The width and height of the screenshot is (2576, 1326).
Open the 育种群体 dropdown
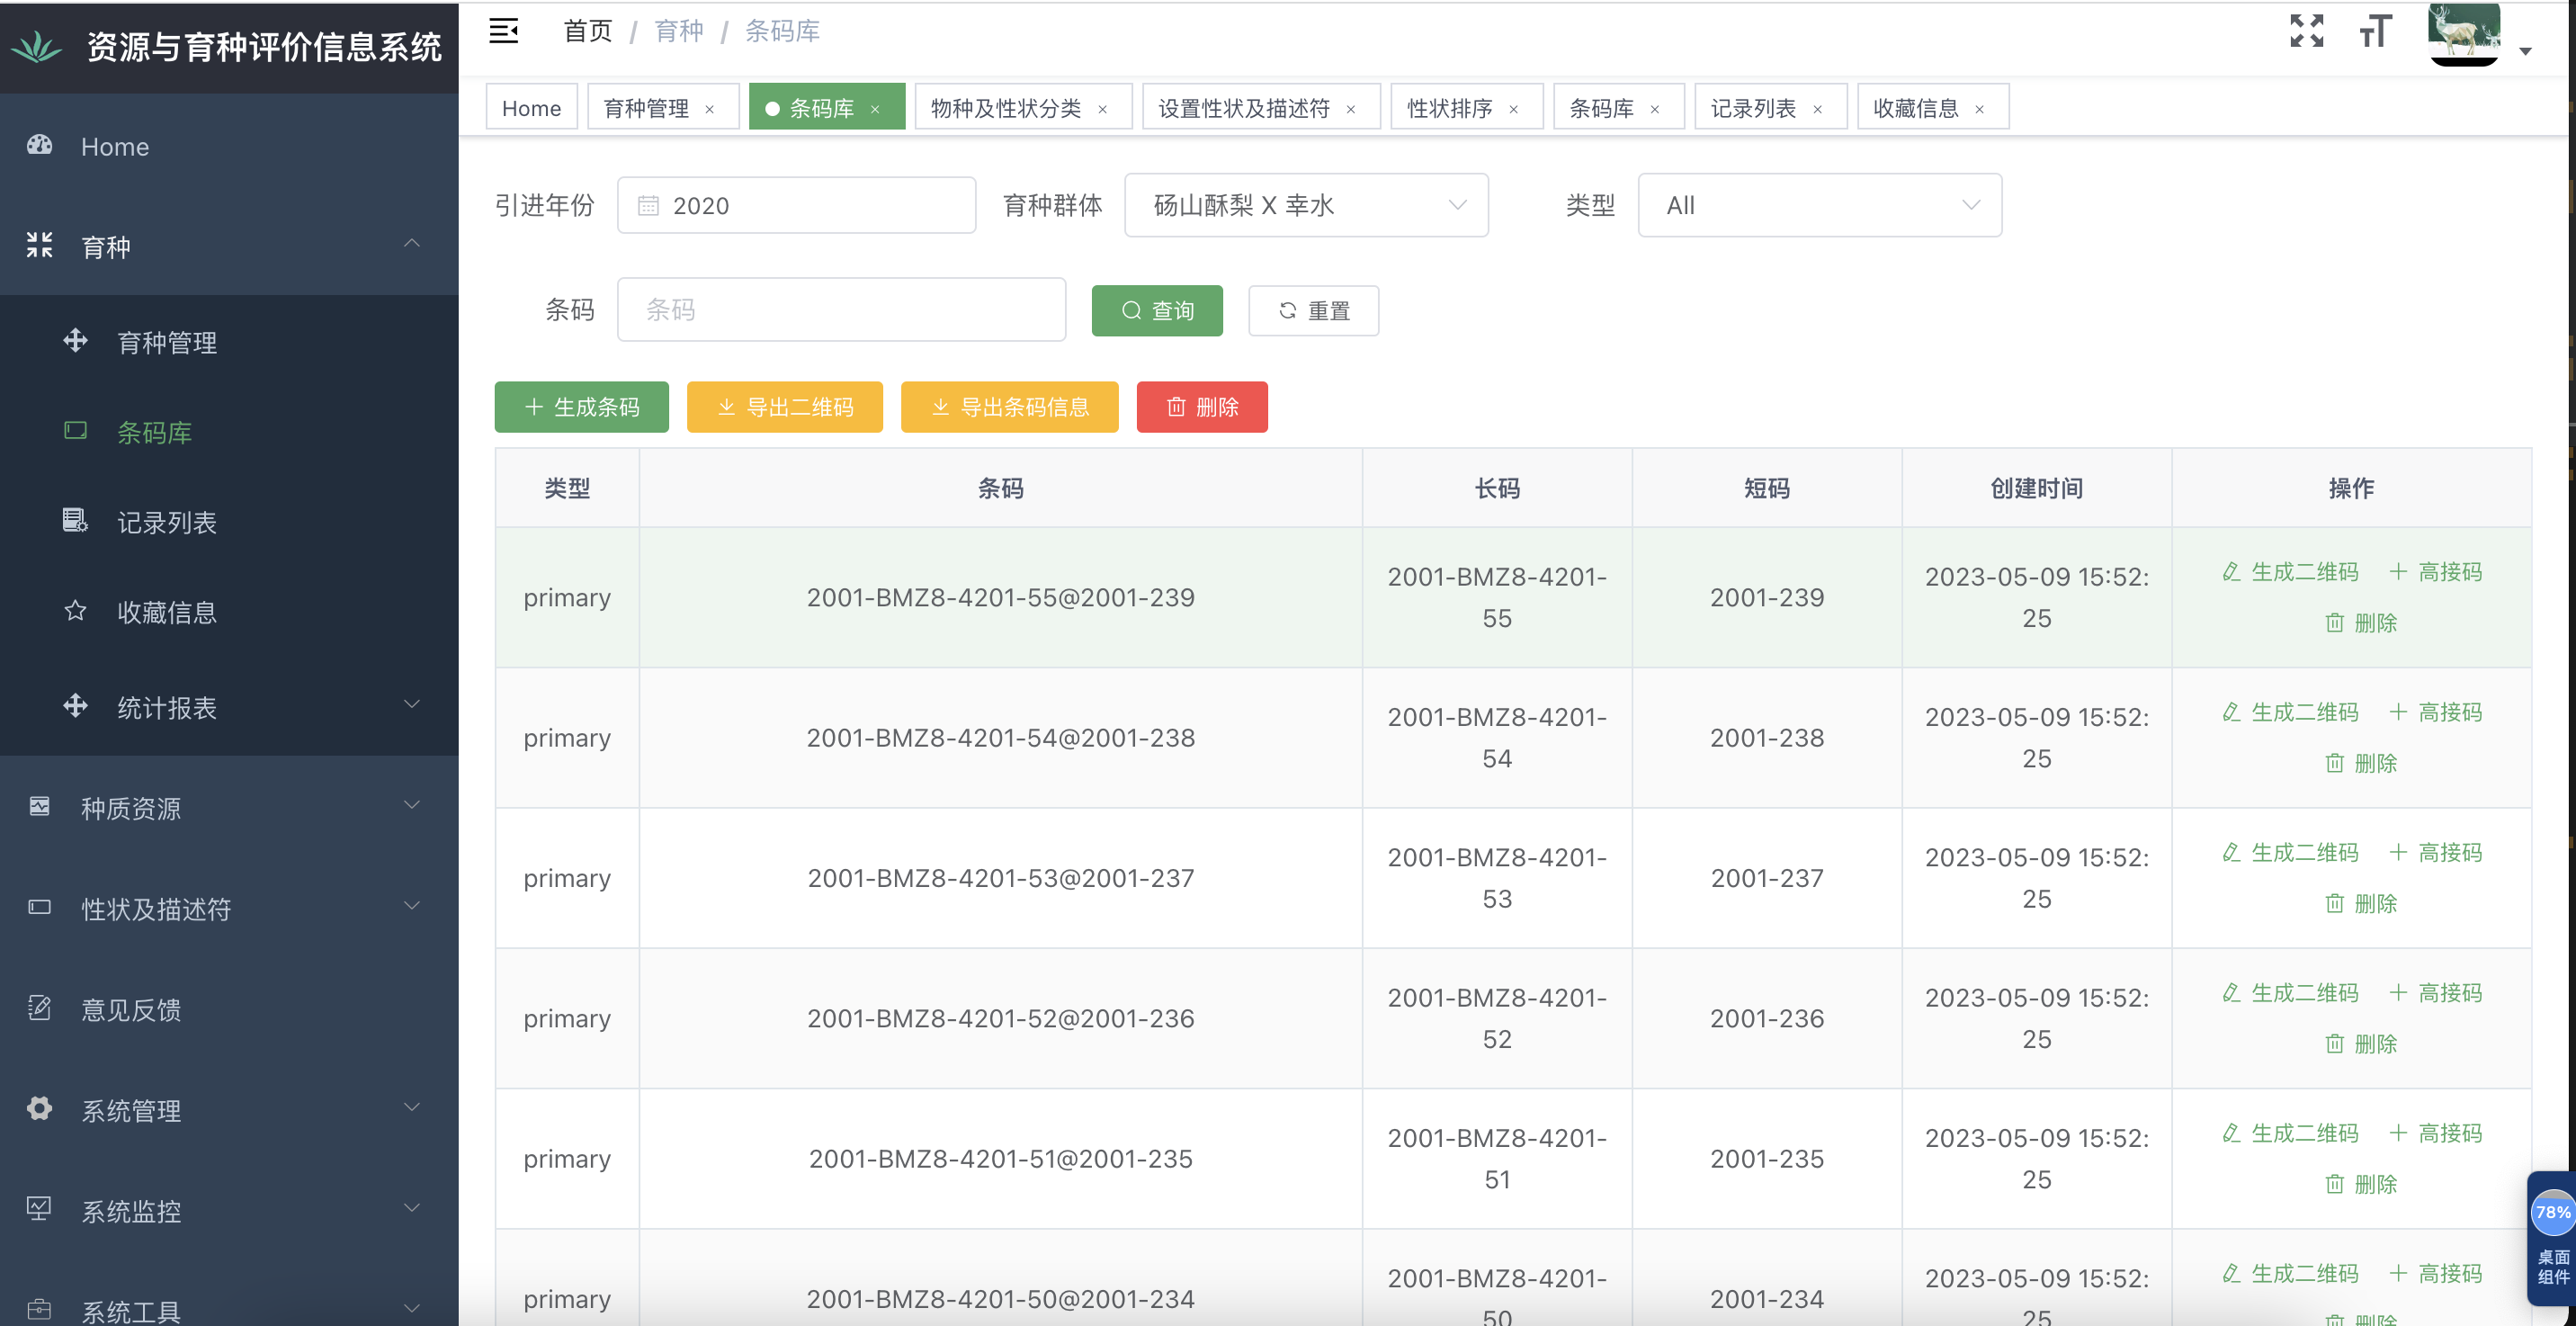(1306, 205)
